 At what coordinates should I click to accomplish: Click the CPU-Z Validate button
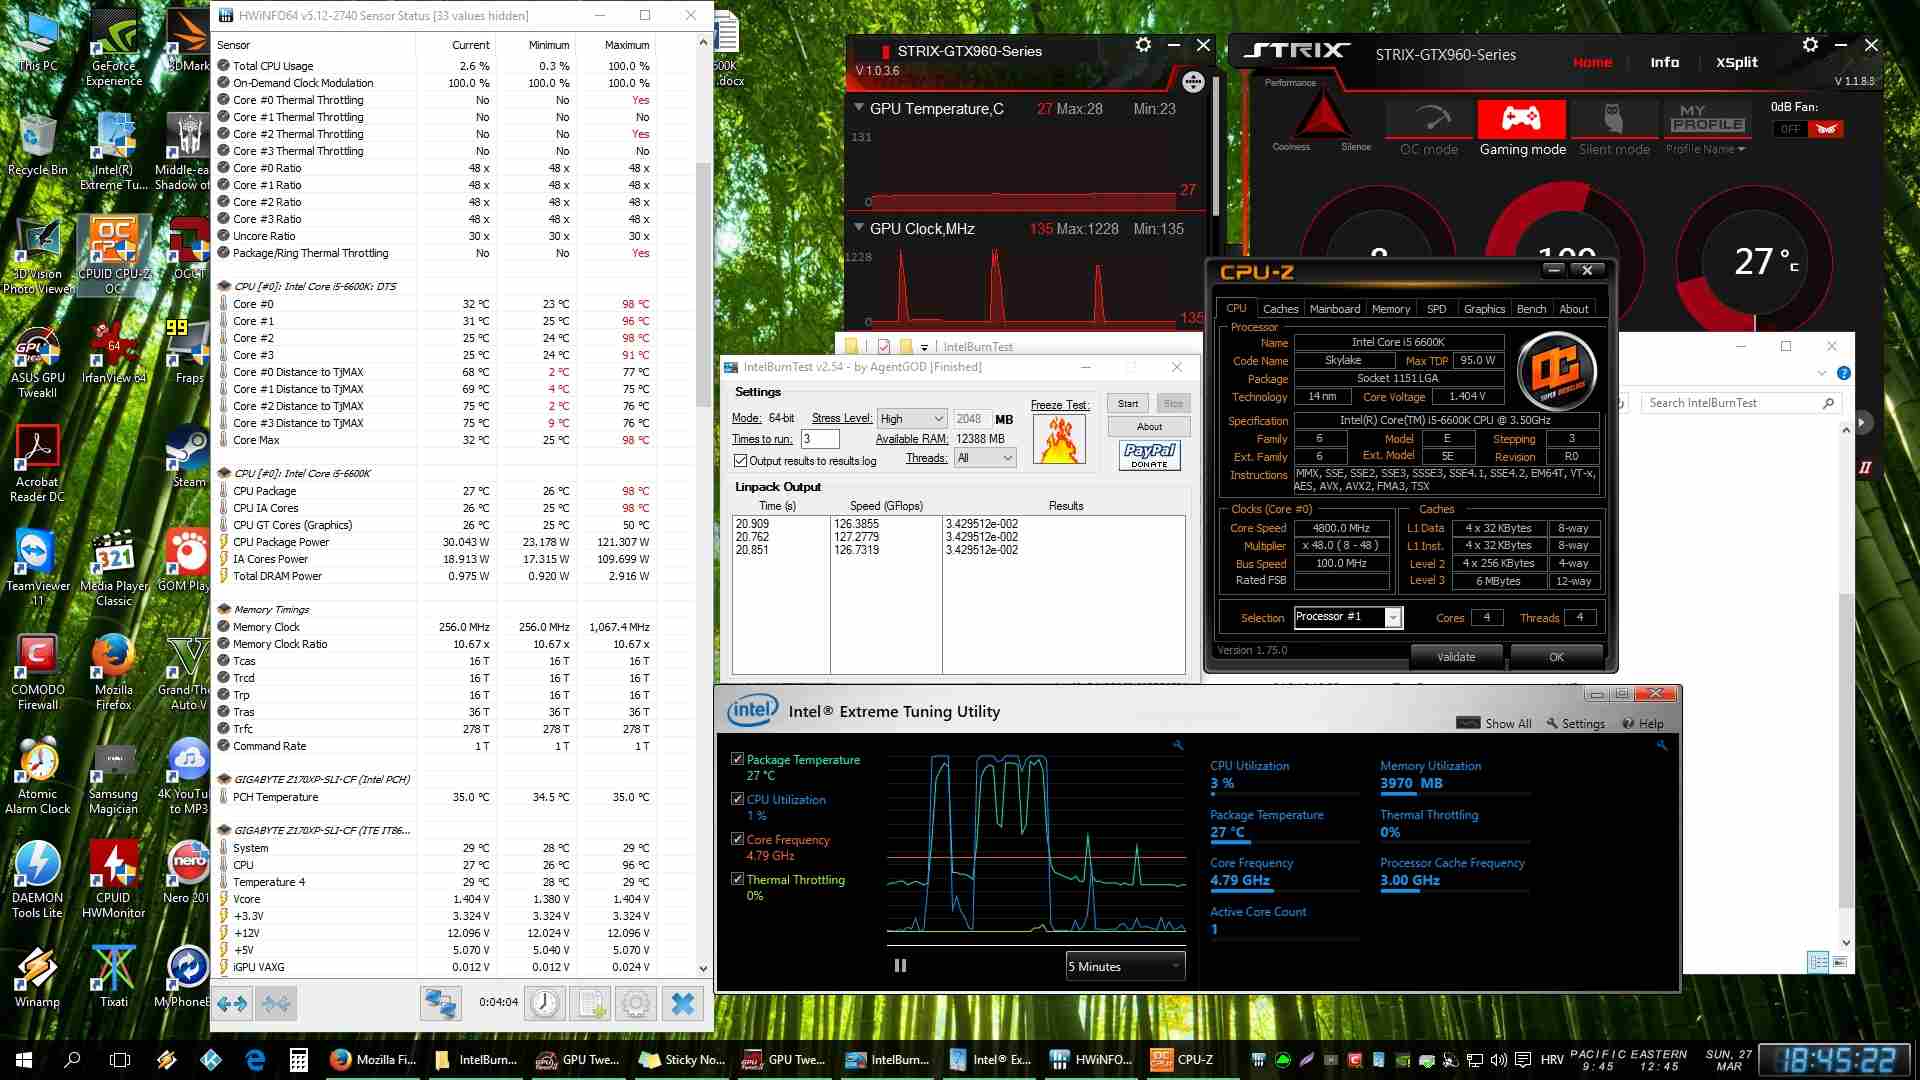tap(1456, 657)
